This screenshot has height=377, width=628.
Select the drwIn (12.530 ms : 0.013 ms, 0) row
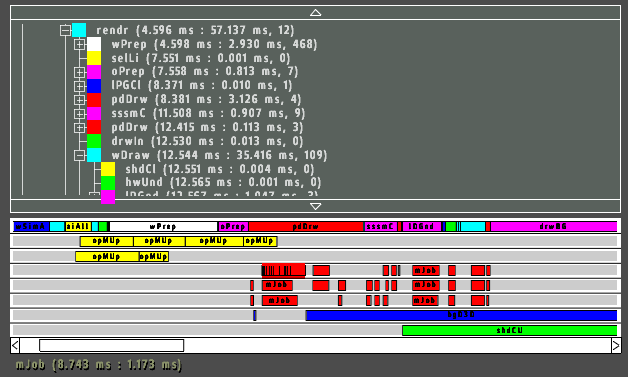click(207, 141)
